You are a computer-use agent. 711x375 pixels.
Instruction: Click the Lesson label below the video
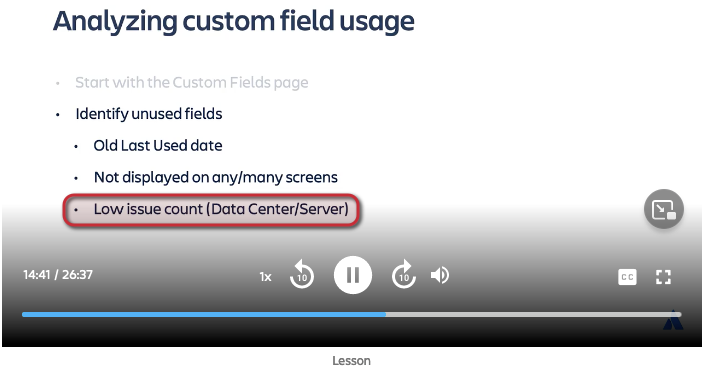point(351,361)
